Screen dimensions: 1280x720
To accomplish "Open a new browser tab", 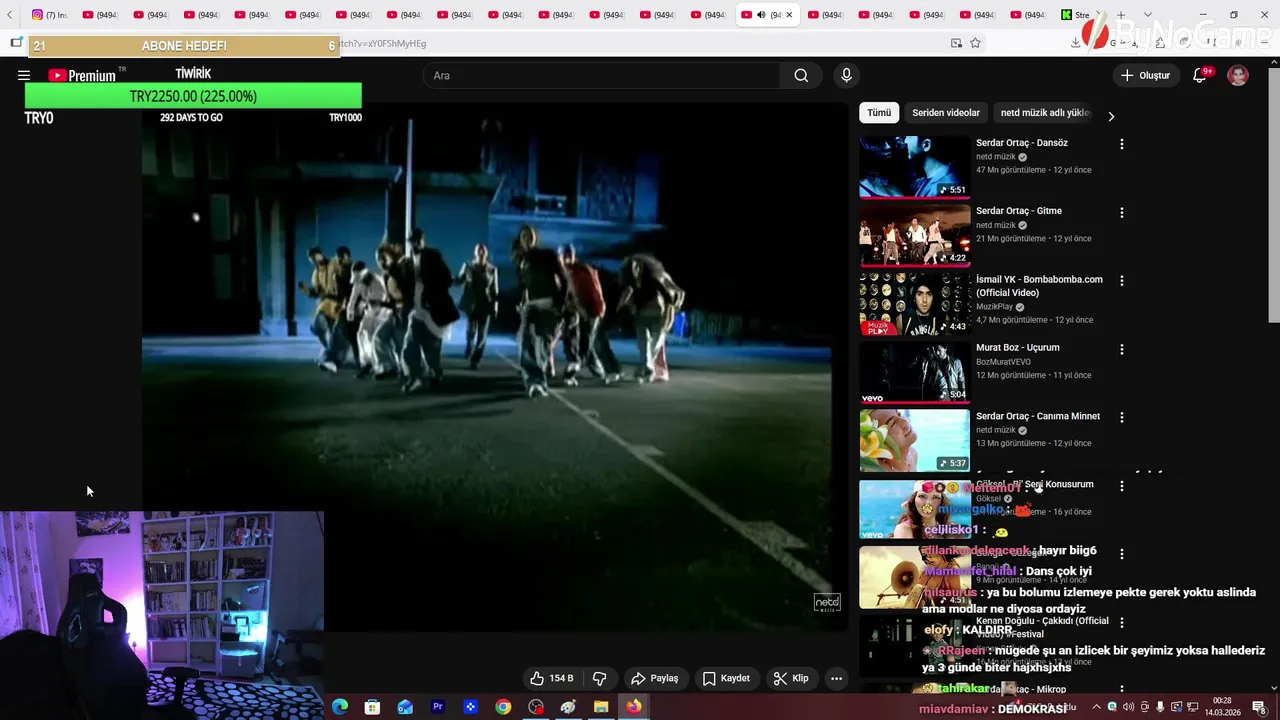I will [x=1121, y=15].
